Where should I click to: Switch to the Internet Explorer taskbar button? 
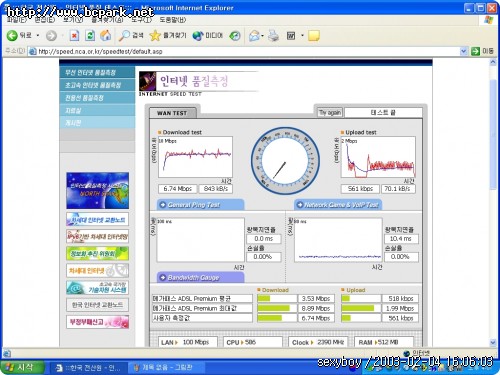[x=89, y=368]
